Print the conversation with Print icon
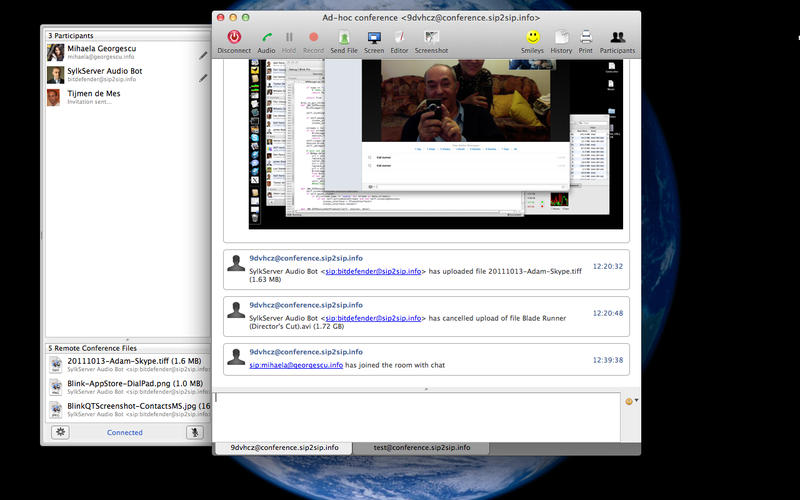Viewport: 800px width, 500px height. 586,37
